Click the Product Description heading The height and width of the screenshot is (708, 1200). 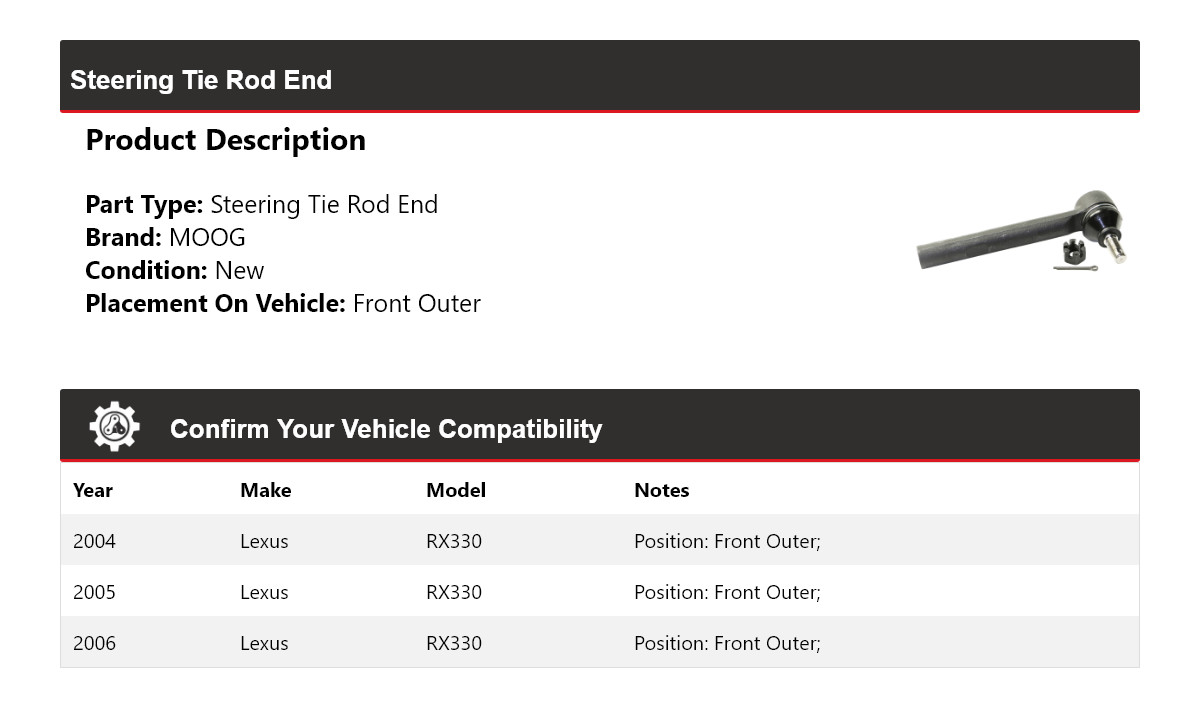pos(225,140)
